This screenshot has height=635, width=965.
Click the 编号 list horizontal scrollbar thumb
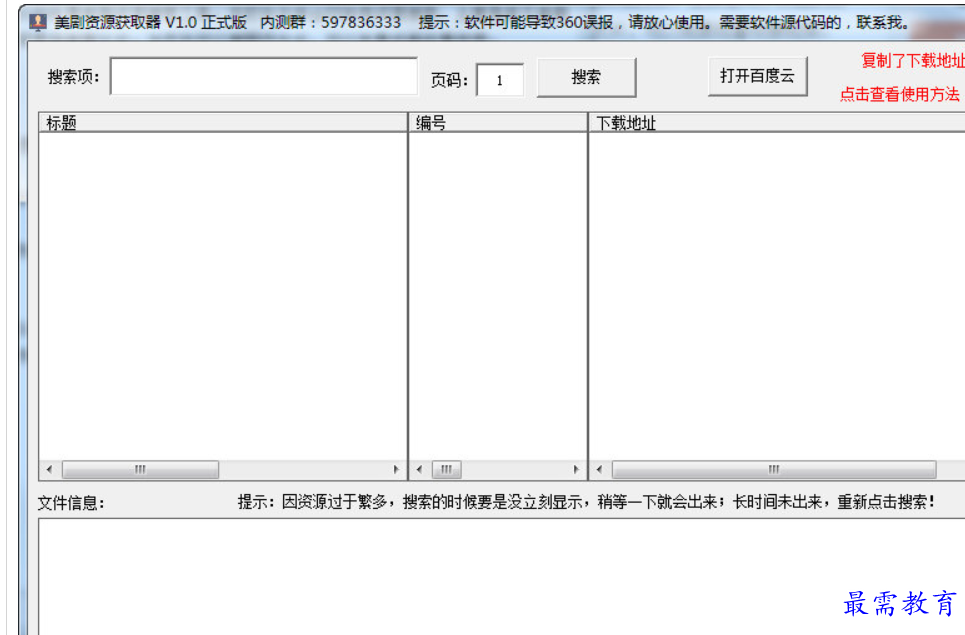447,469
